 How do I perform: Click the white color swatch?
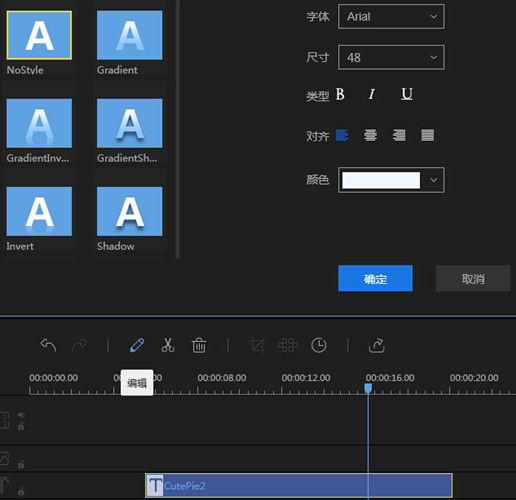(x=381, y=180)
